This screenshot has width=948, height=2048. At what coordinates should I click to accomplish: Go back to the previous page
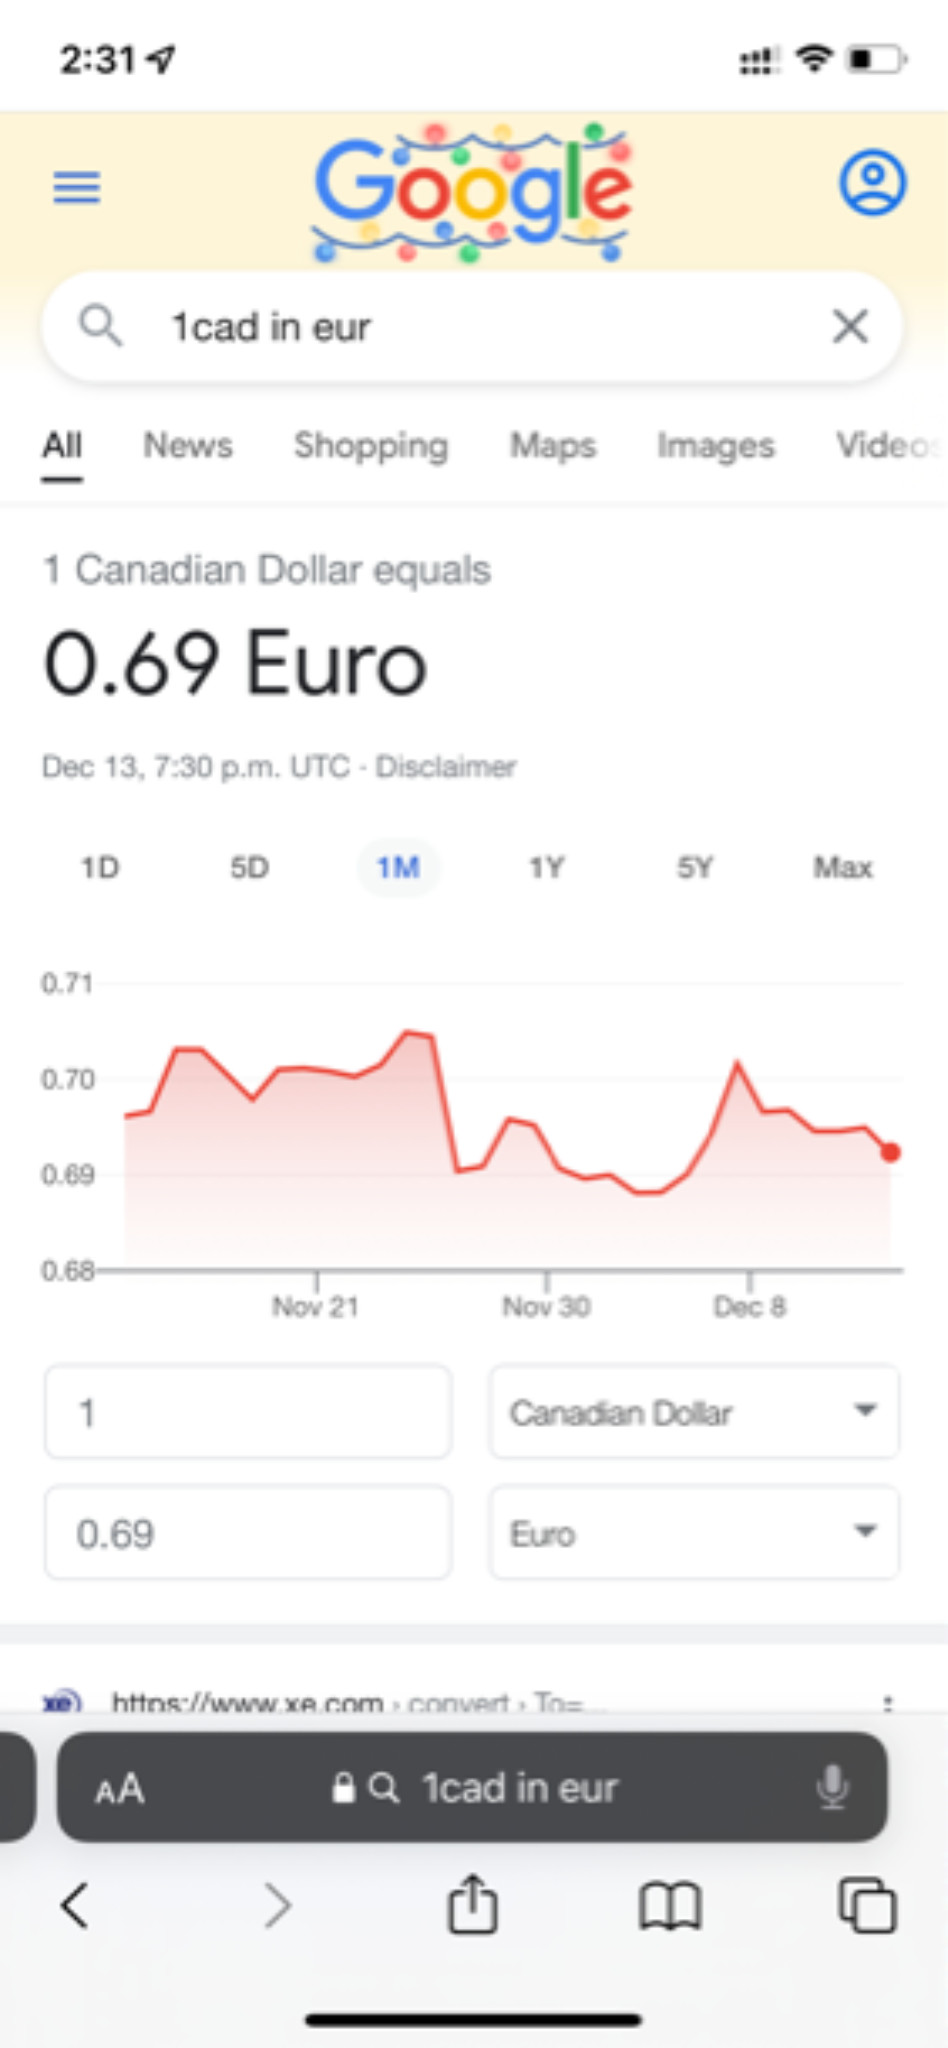(x=75, y=1905)
